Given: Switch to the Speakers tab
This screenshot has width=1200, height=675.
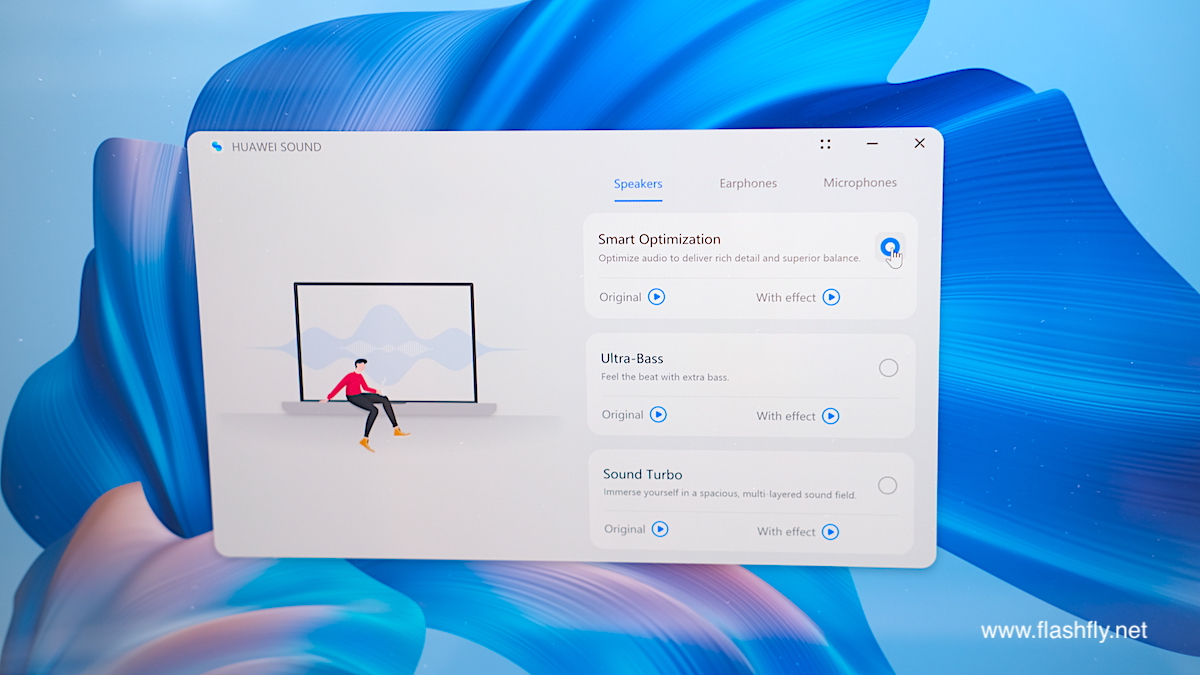Looking at the screenshot, I should pyautogui.click(x=638, y=184).
